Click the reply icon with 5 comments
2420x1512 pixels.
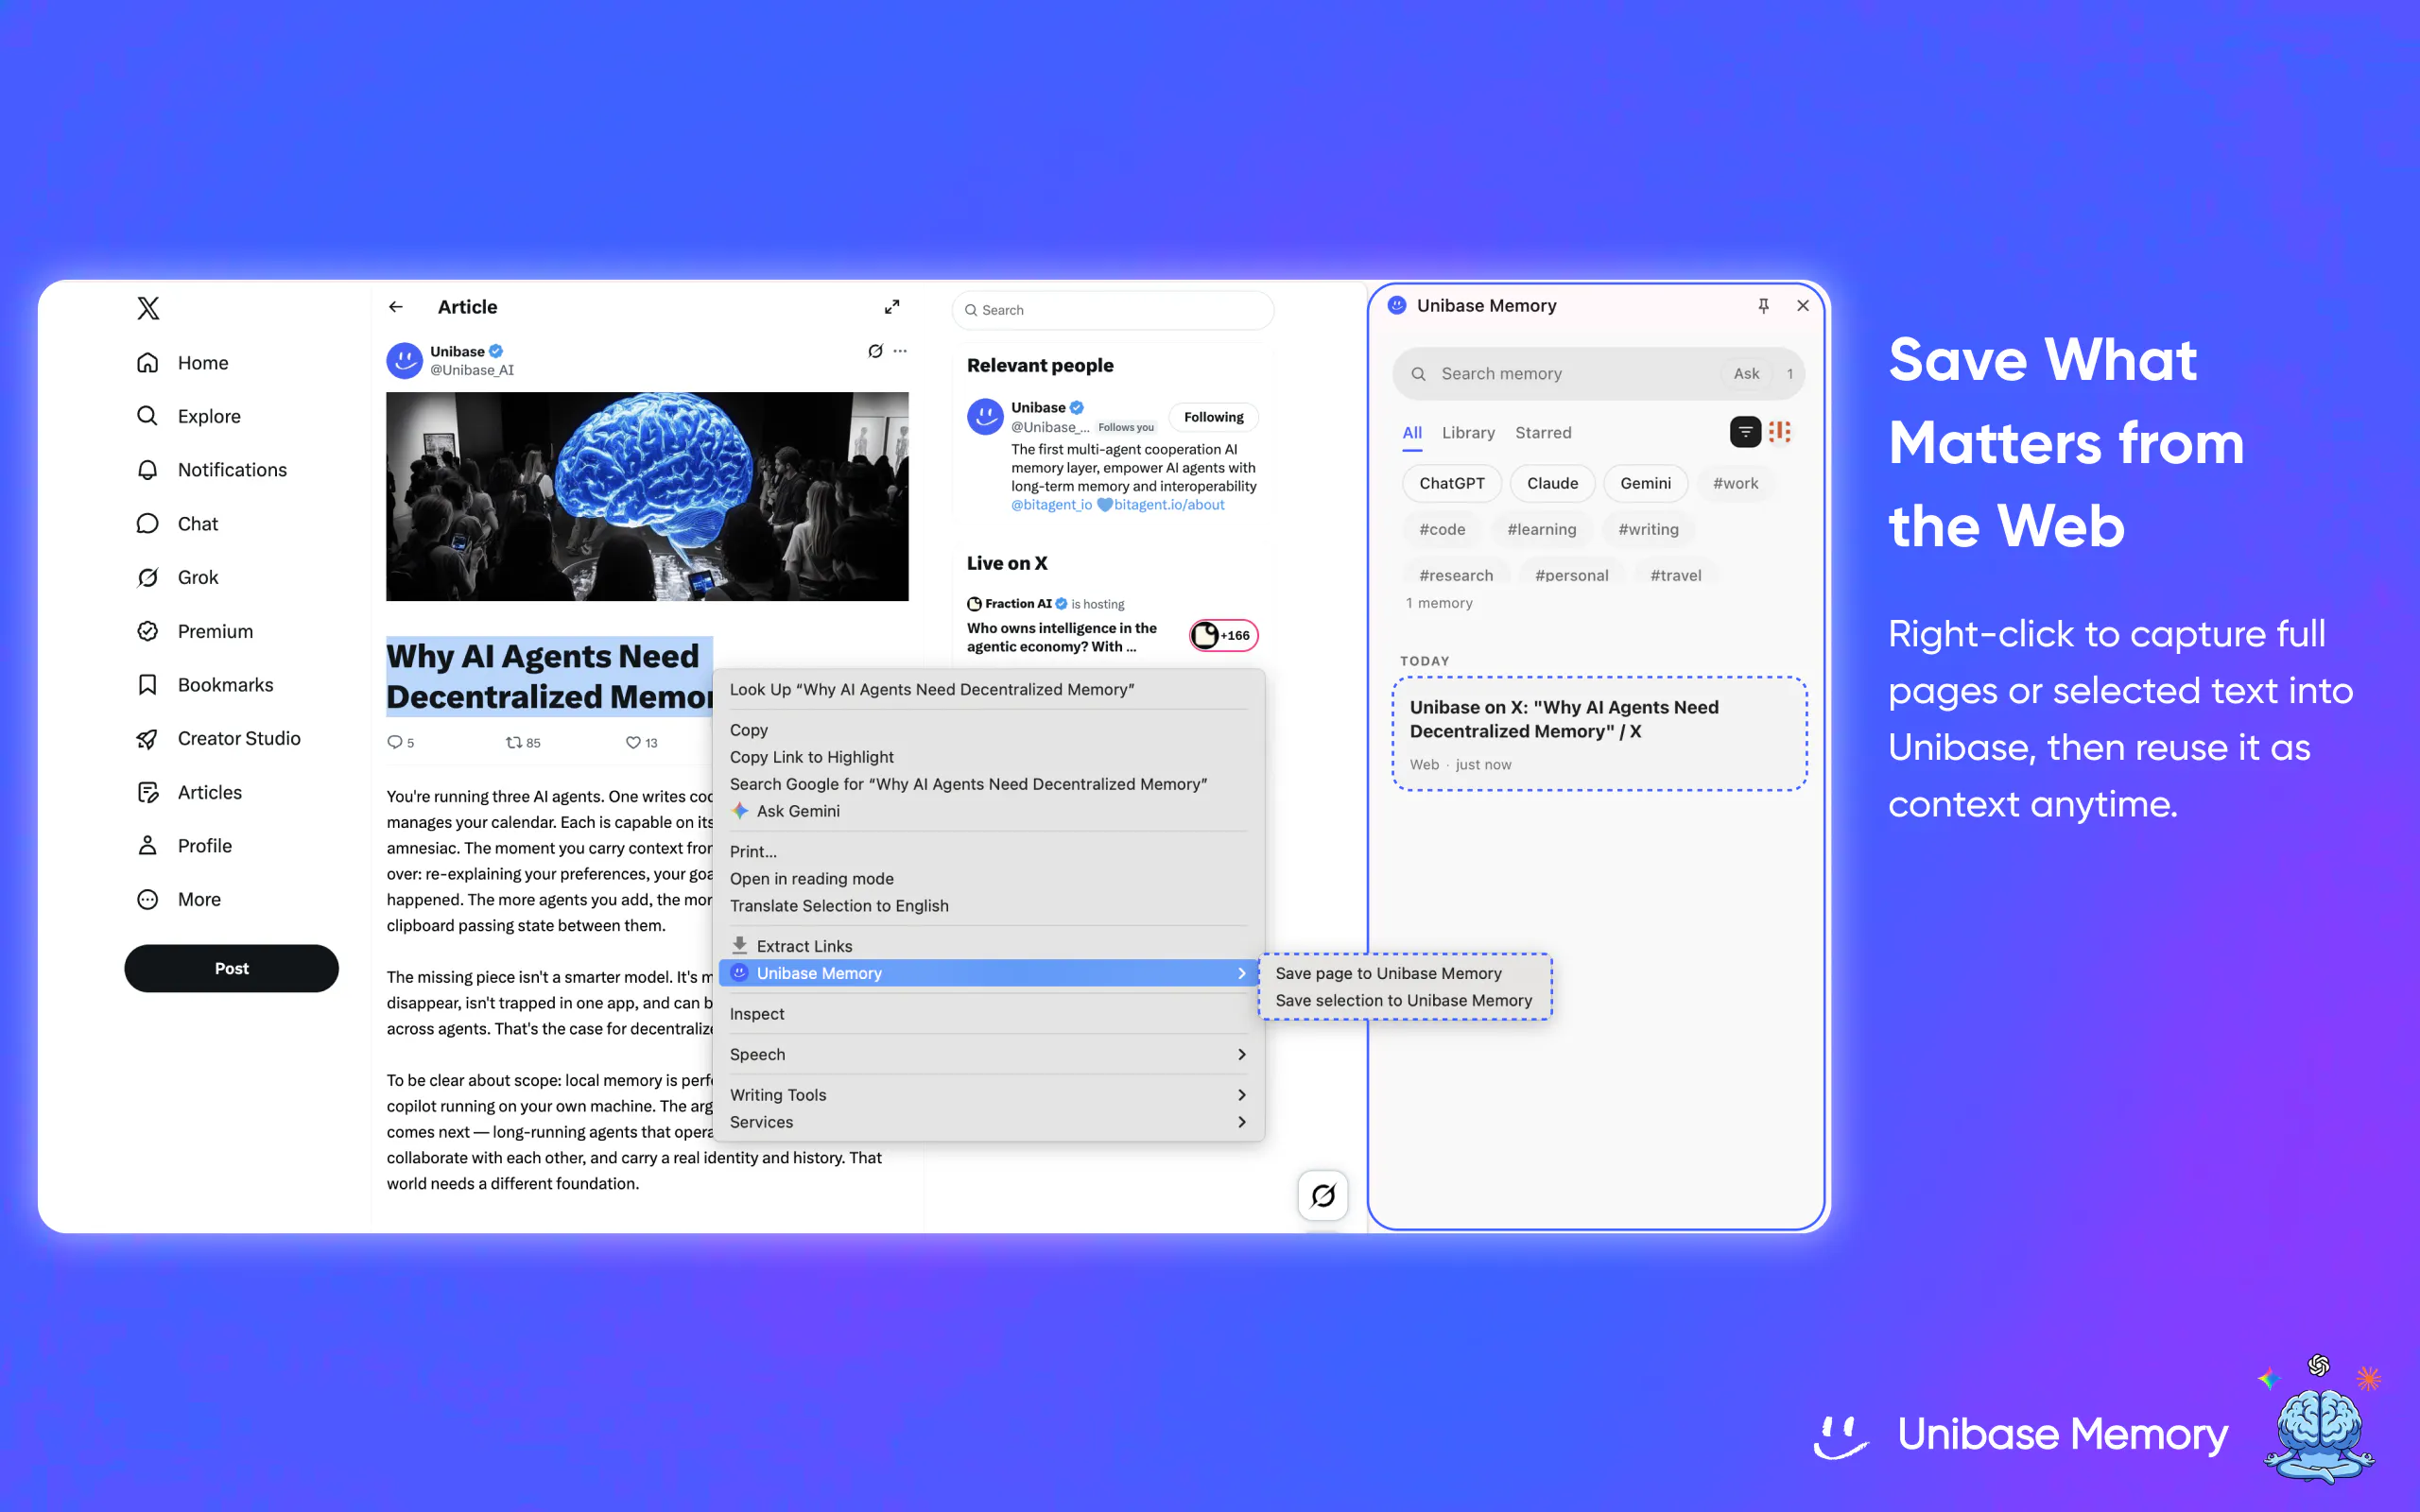395,742
